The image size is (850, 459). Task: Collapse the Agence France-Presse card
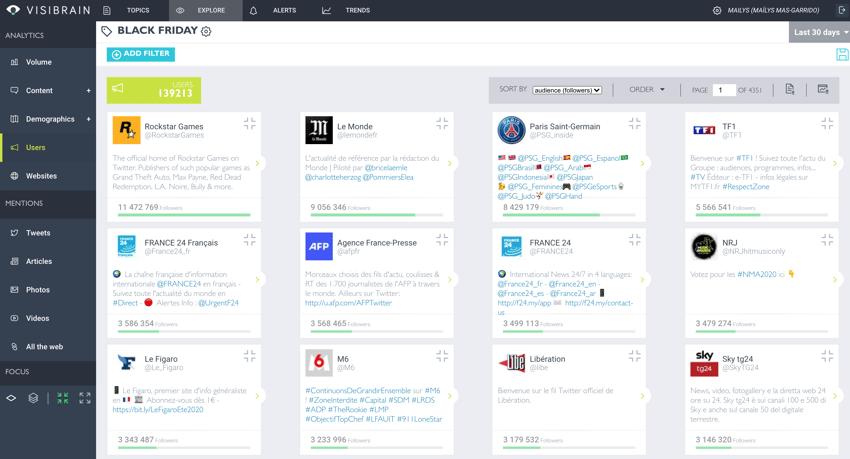click(x=442, y=240)
